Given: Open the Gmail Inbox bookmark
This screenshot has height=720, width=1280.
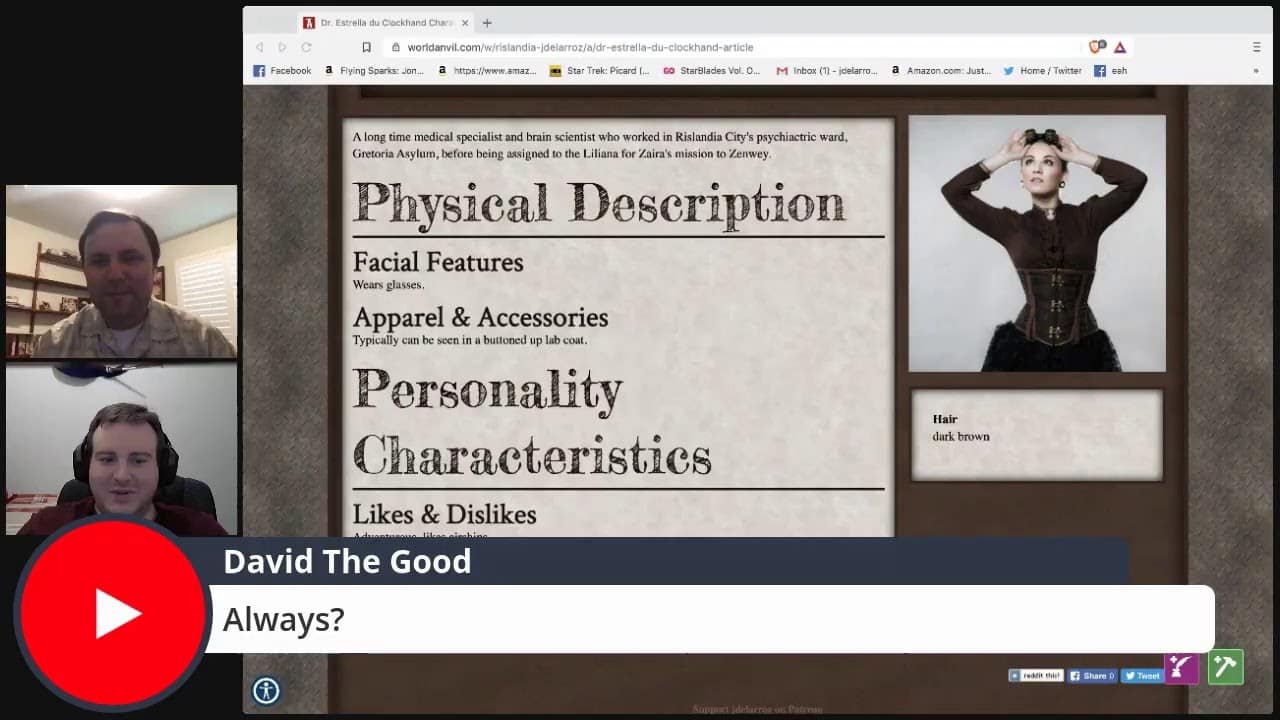Looking at the screenshot, I should (x=827, y=71).
